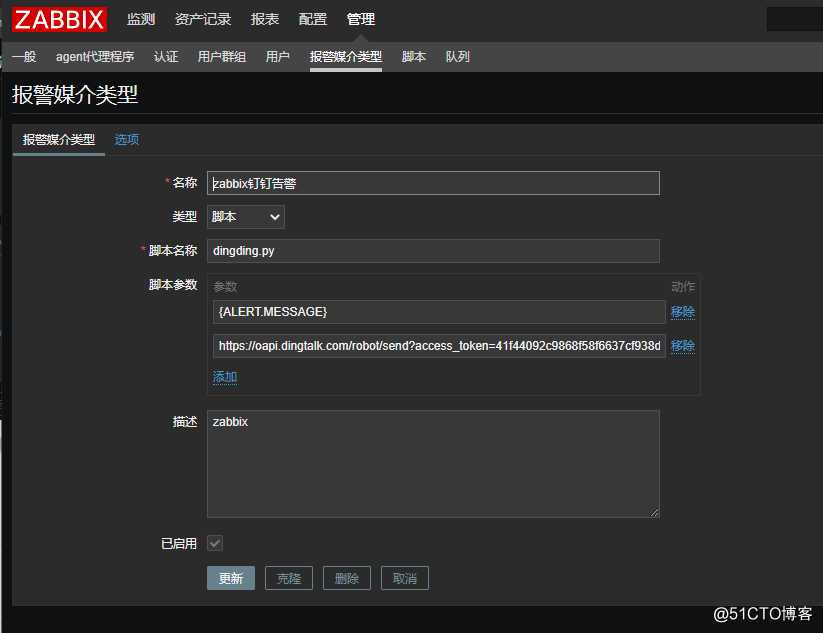Image resolution: width=823 pixels, height=633 pixels.
Task: Click the 脚本名称 field with dingding.py
Action: click(x=433, y=251)
